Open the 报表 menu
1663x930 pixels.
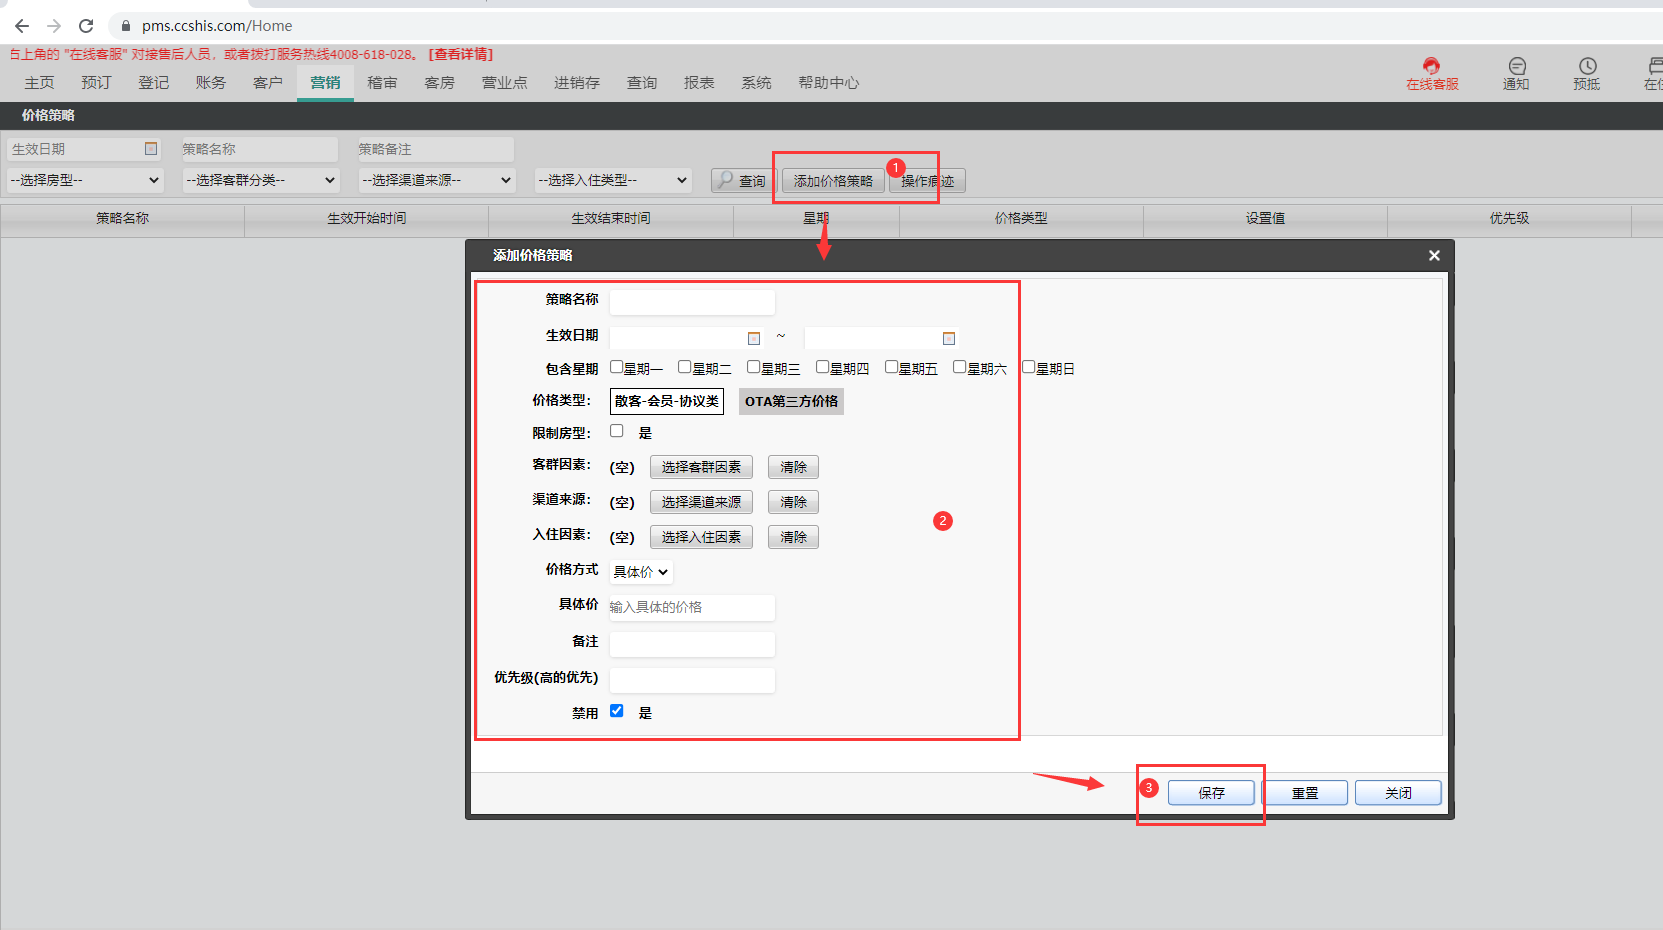699,83
